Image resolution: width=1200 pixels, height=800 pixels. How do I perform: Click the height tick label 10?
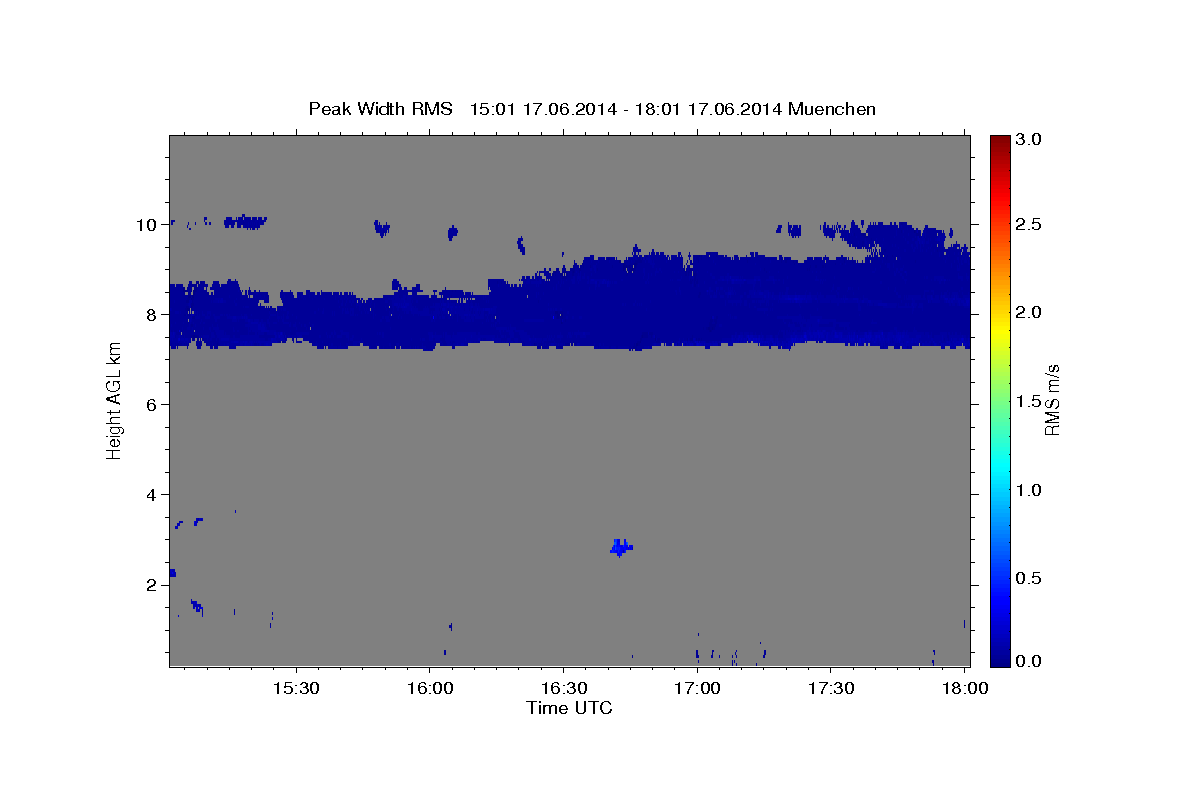(146, 225)
